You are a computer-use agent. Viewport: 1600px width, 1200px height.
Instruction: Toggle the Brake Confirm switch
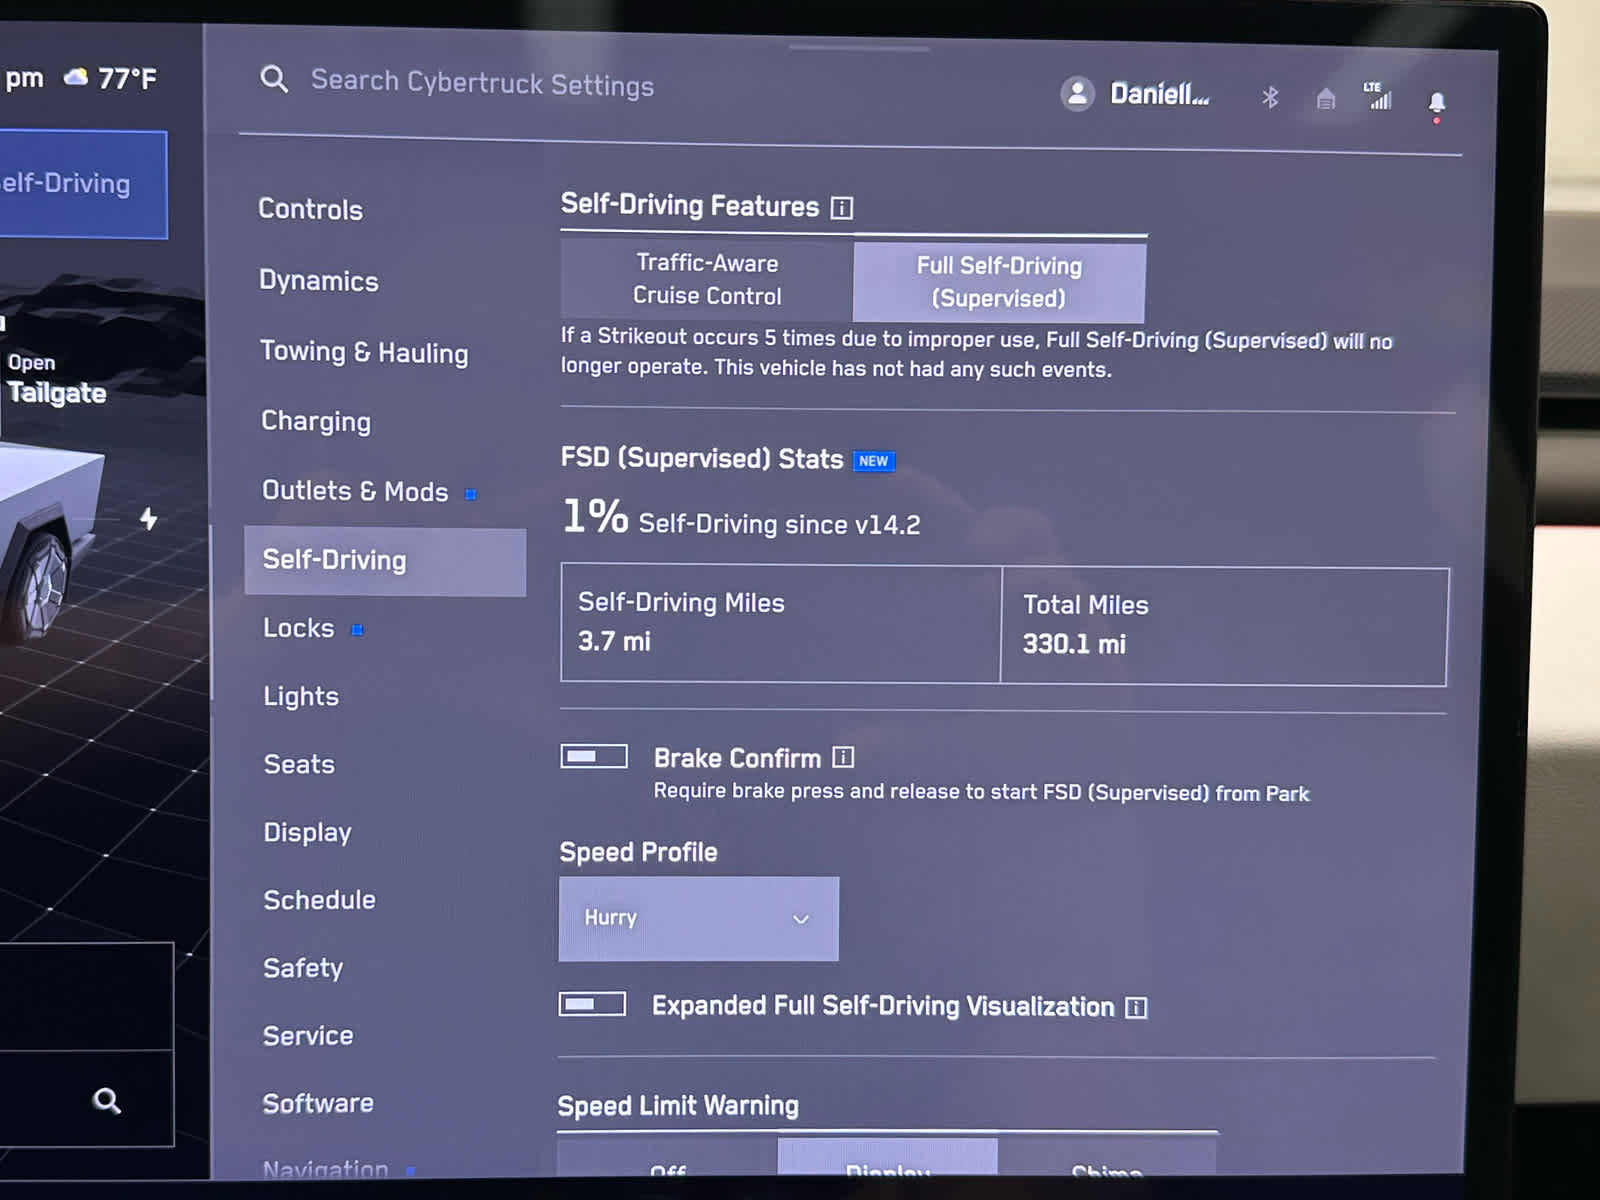[x=593, y=757]
